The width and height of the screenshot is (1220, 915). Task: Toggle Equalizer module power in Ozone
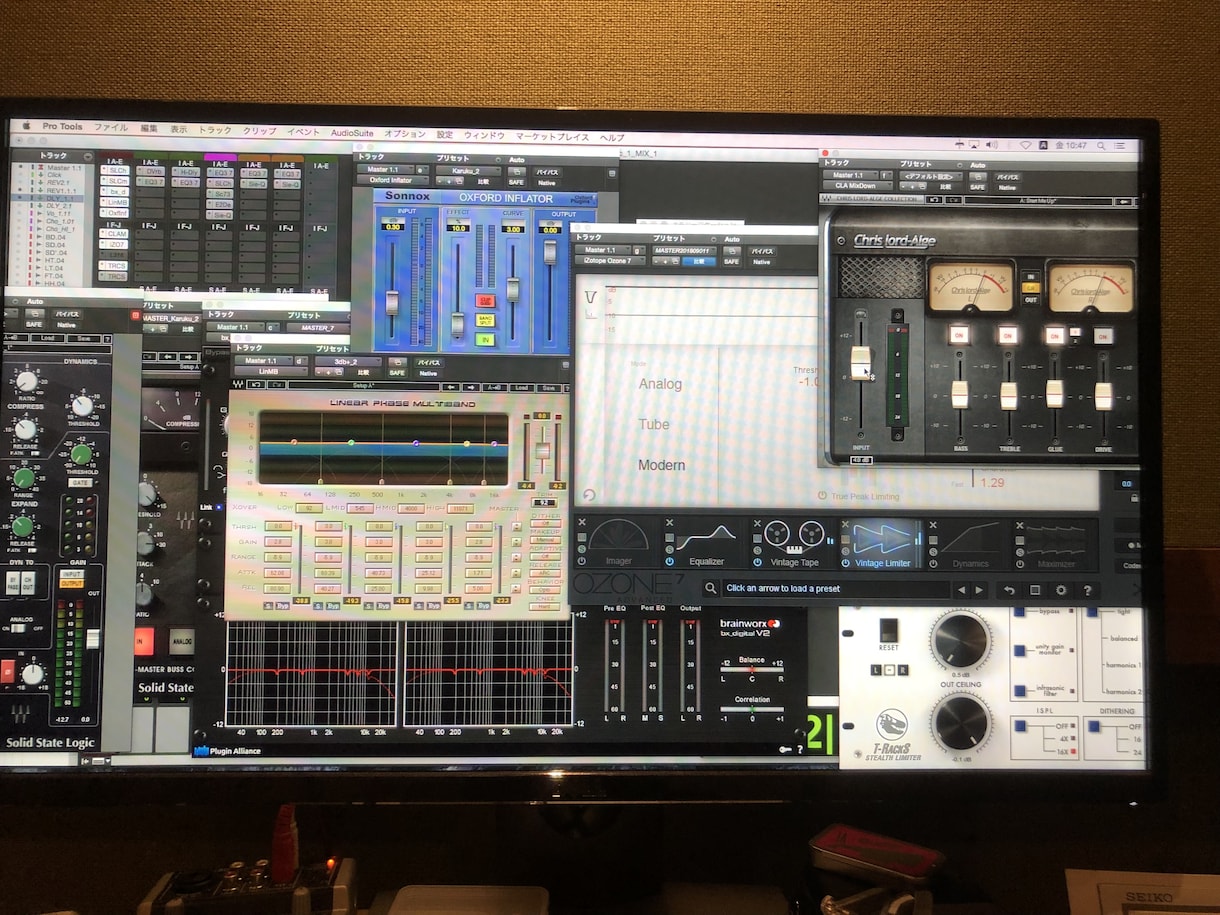(670, 562)
